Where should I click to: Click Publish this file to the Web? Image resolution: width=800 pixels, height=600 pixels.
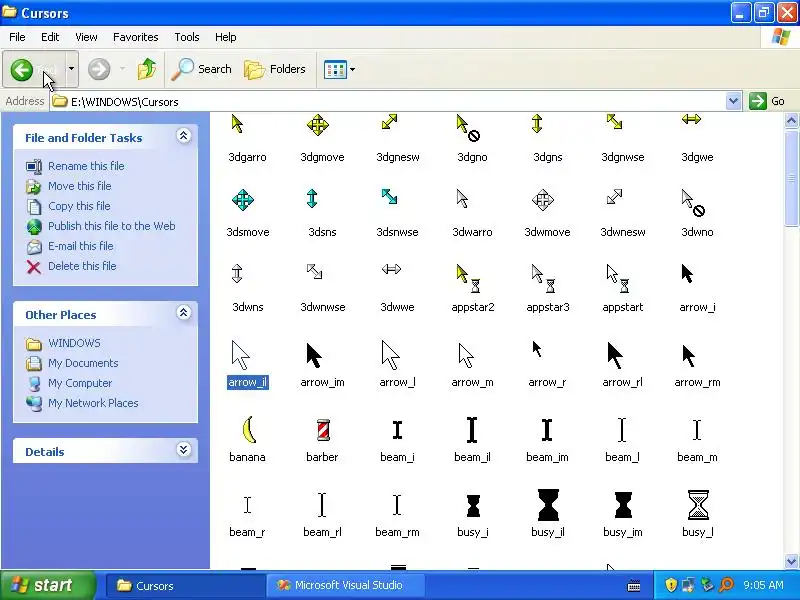112,226
